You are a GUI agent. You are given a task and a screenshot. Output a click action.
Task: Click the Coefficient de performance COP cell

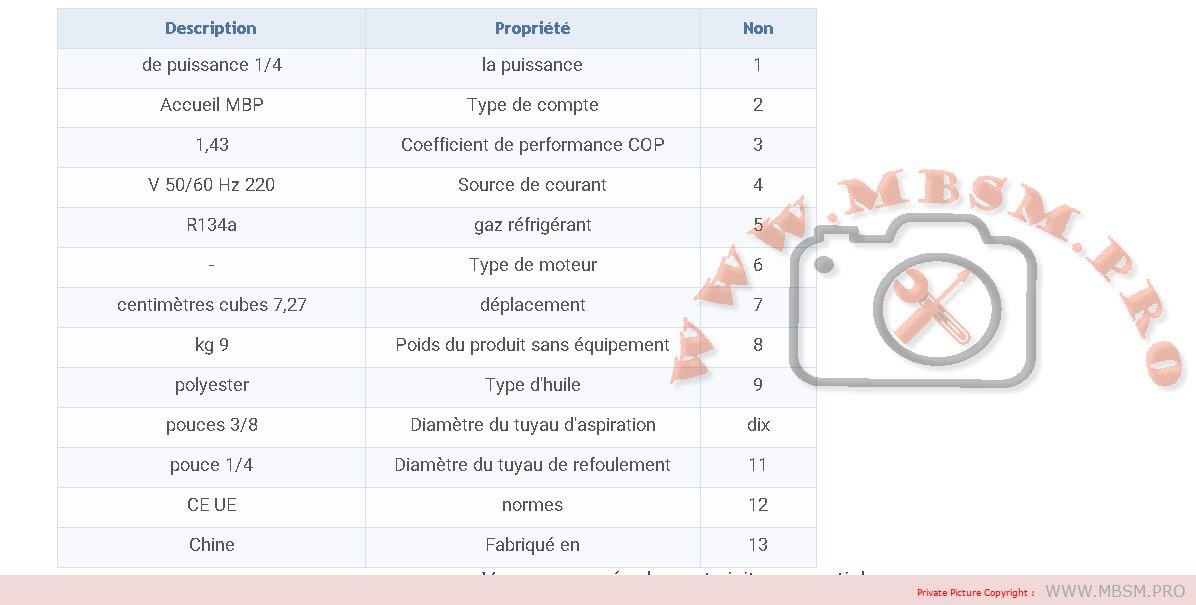pos(532,145)
